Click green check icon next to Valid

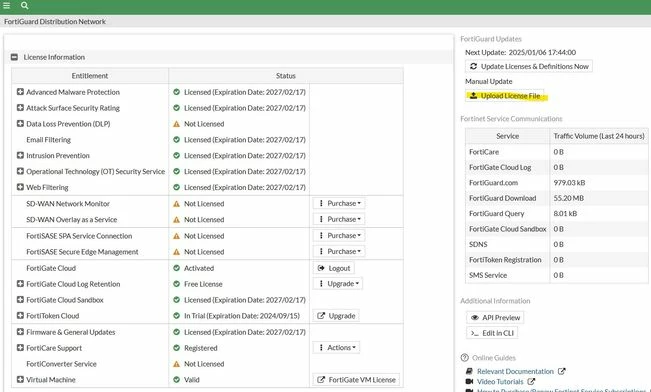[176, 380]
